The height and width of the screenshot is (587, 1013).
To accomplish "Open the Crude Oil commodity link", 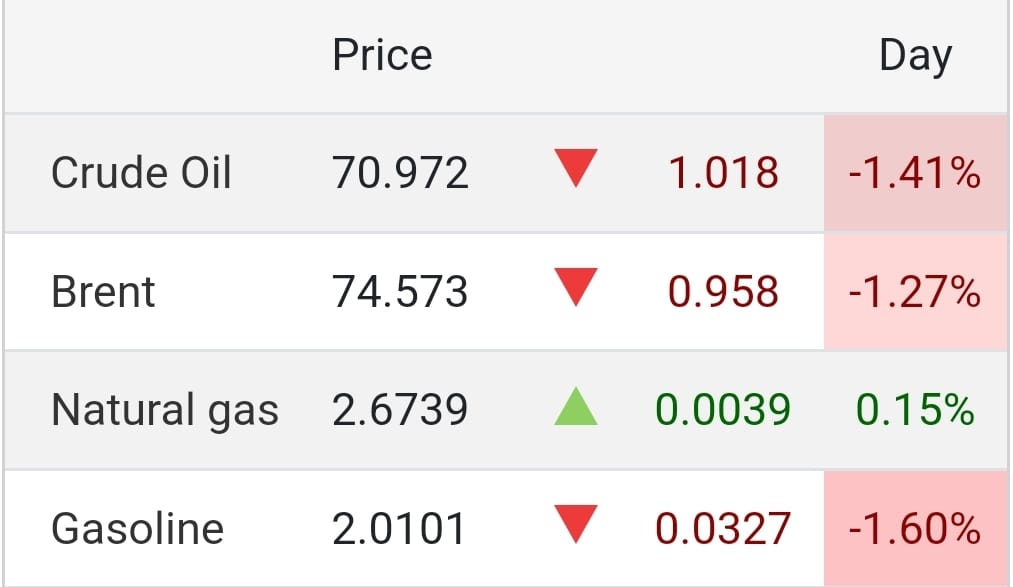I will tap(141, 173).
